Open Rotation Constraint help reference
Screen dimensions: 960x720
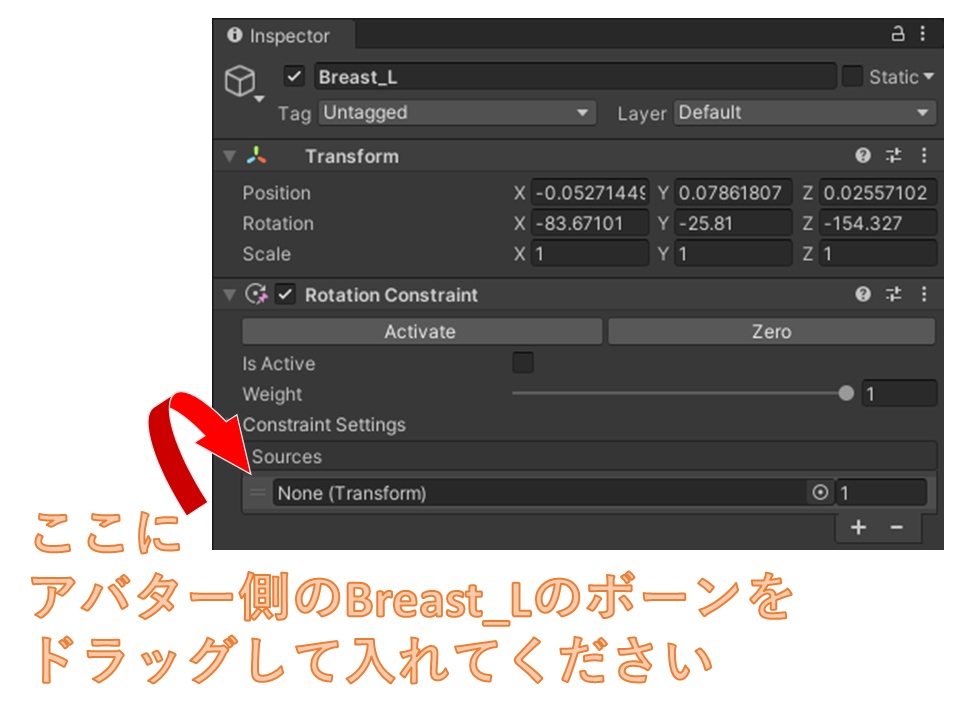click(x=863, y=294)
